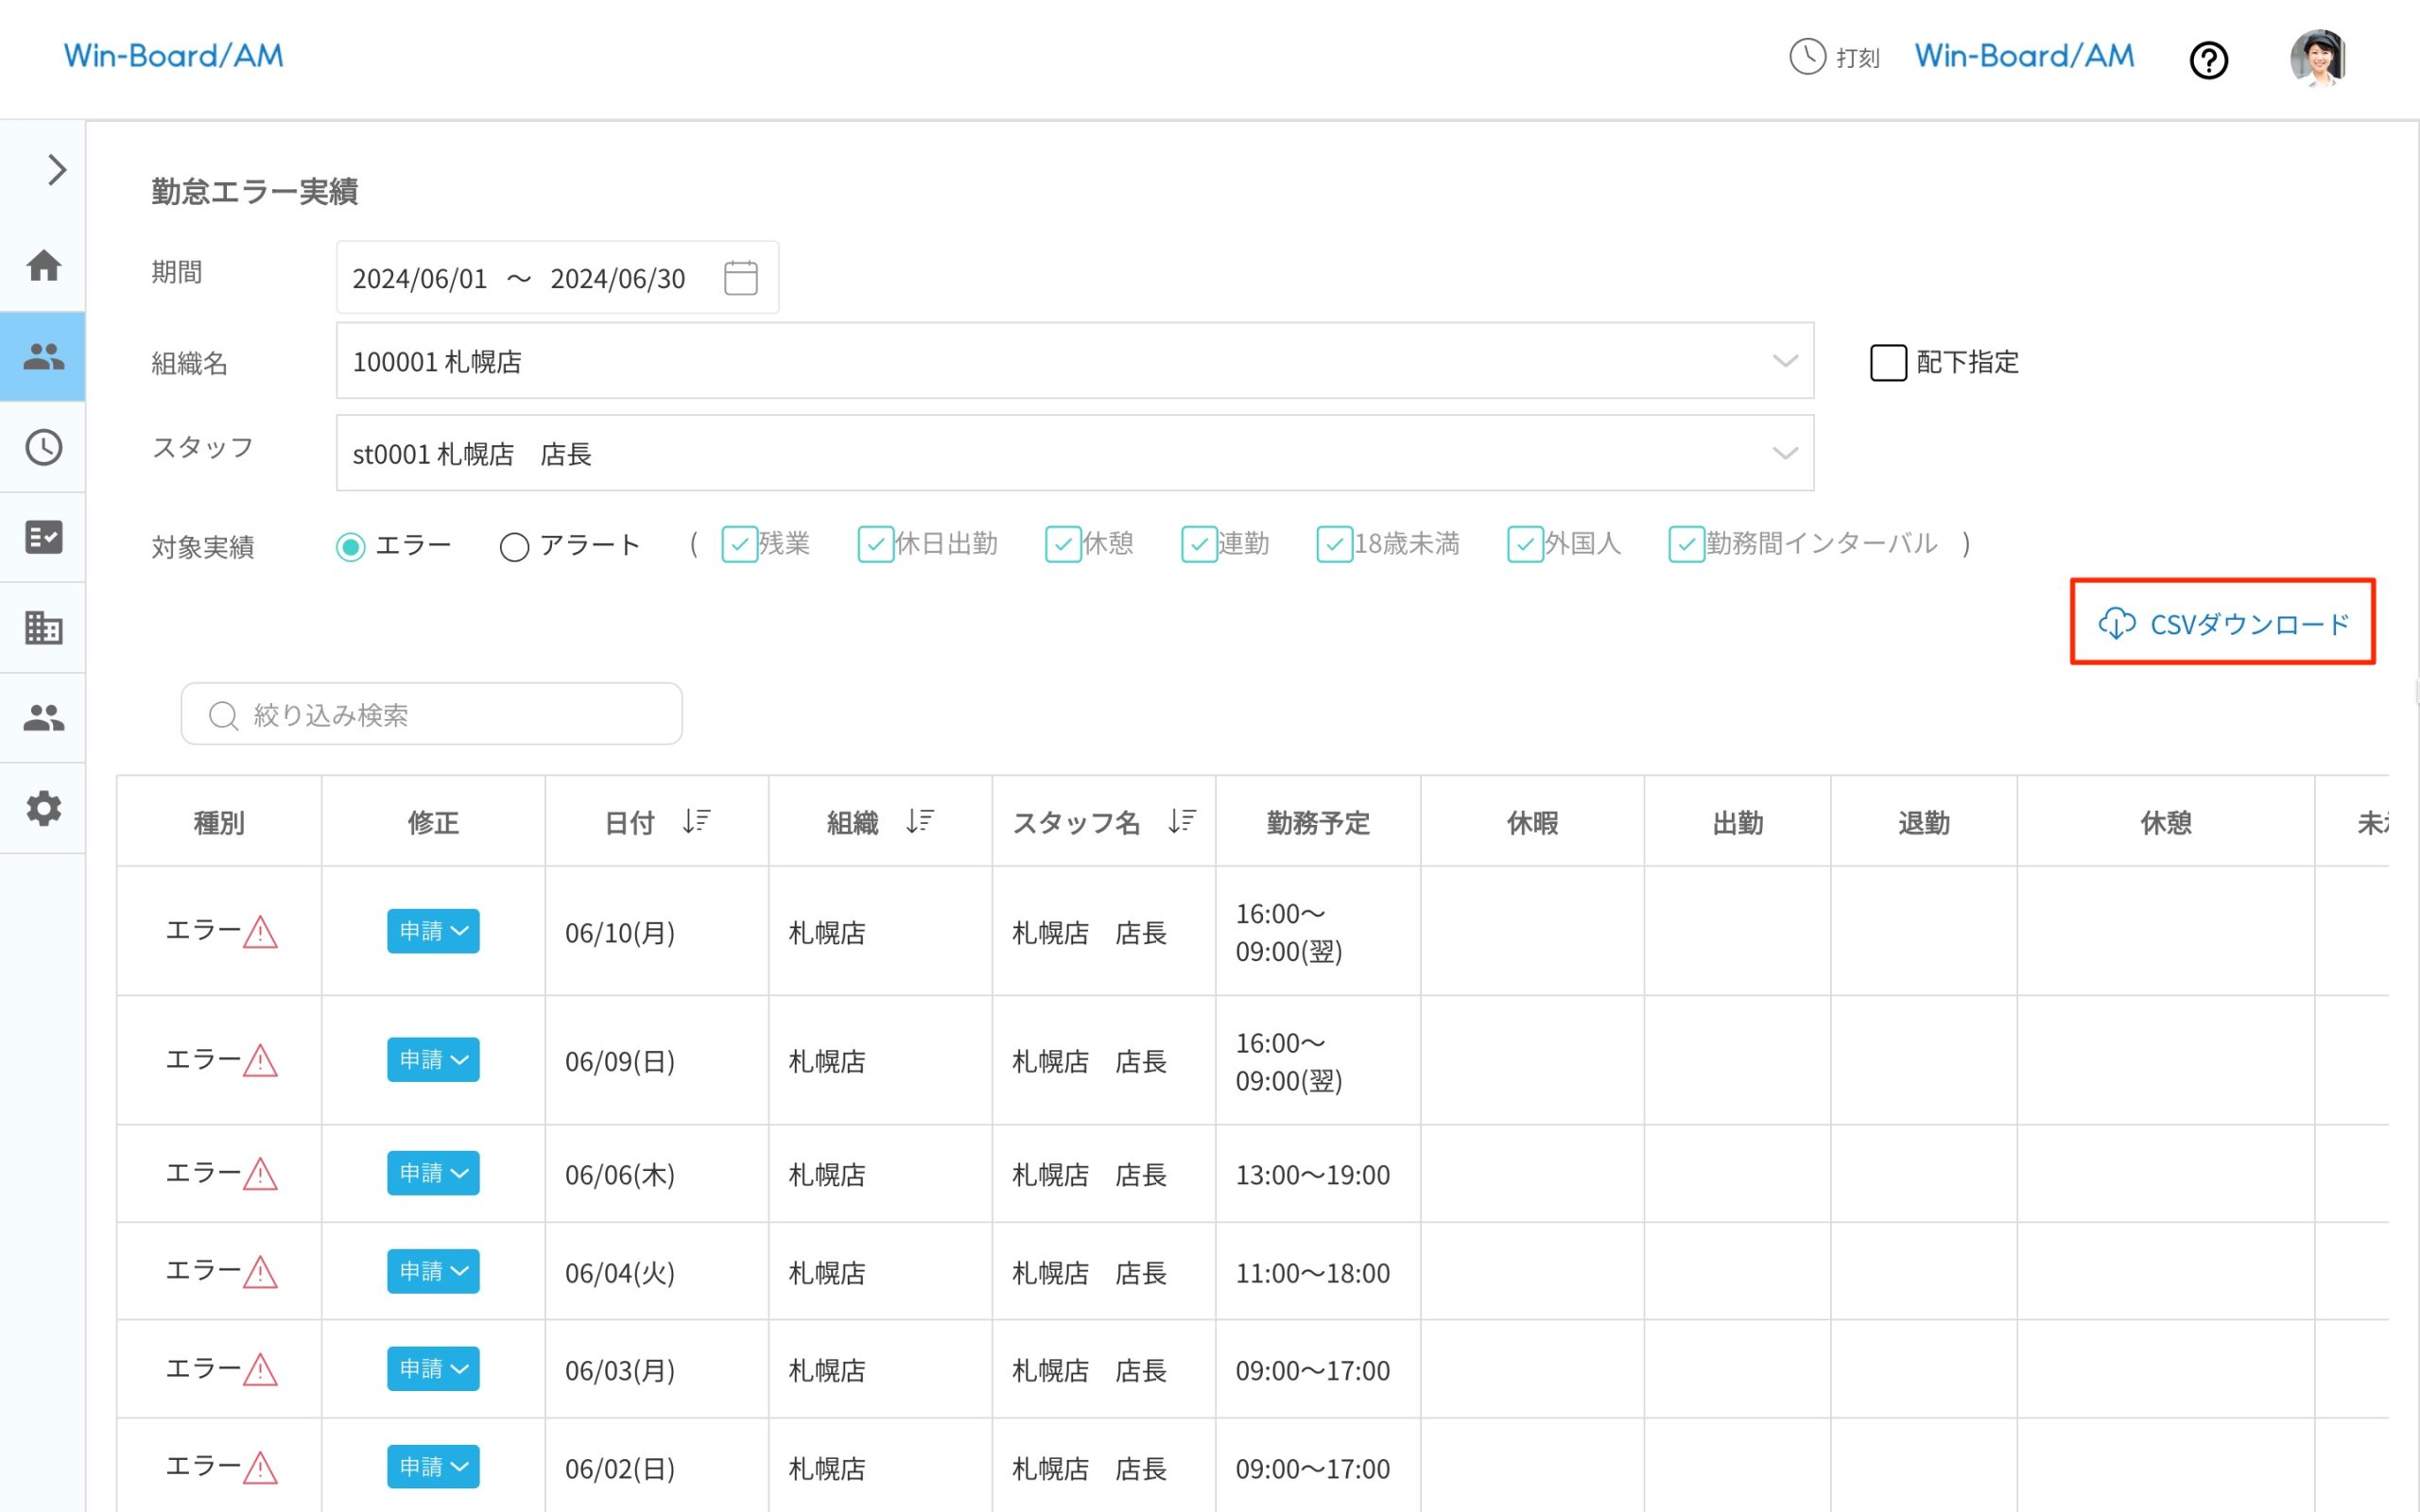The image size is (2420, 1512).
Task: Expand the sidebar navigation chevron
Action: (56, 170)
